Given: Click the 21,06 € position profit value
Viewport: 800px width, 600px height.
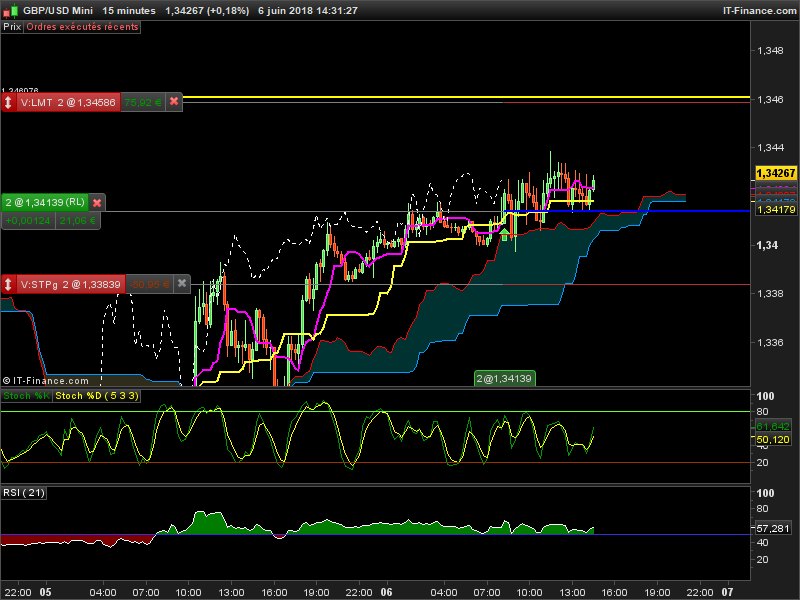Looking at the screenshot, I should (77, 221).
